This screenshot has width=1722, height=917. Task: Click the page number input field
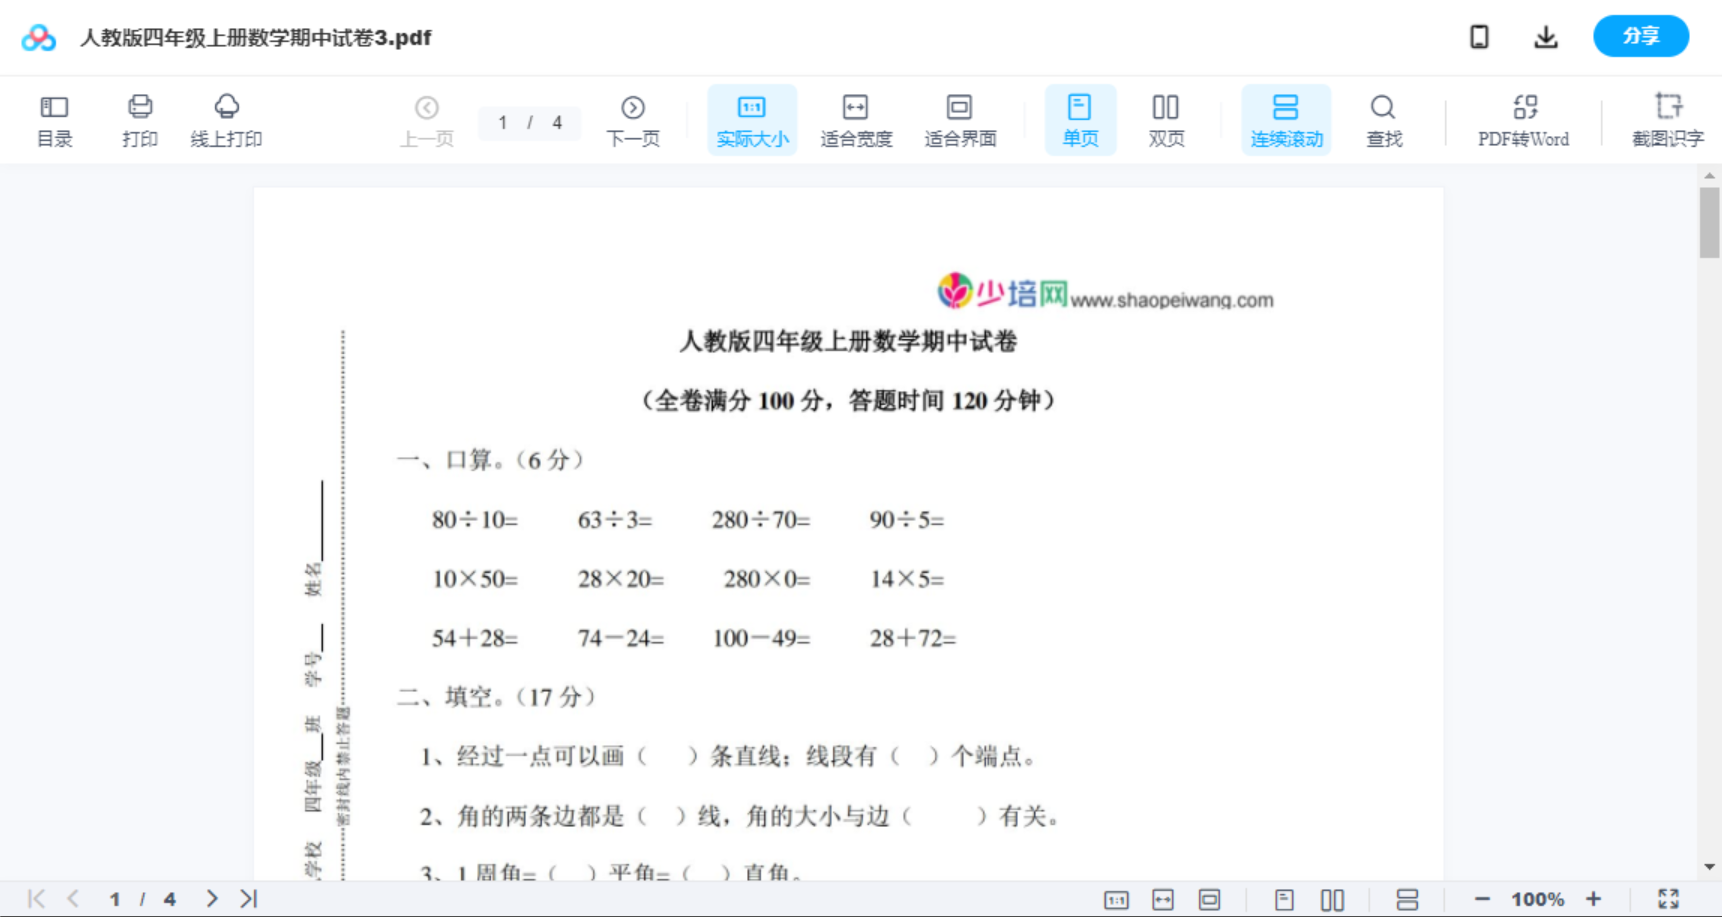pos(529,122)
